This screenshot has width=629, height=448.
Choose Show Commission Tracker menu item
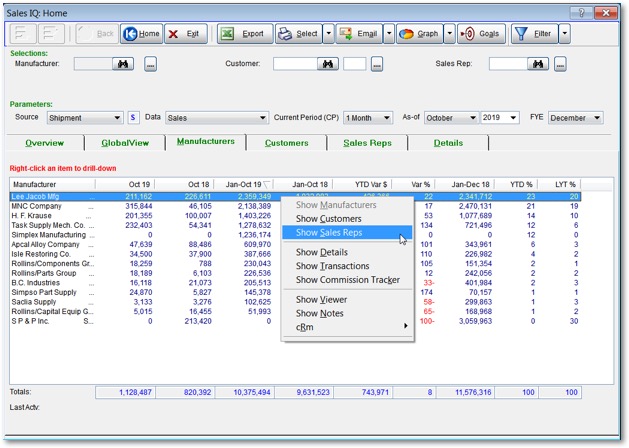347,280
